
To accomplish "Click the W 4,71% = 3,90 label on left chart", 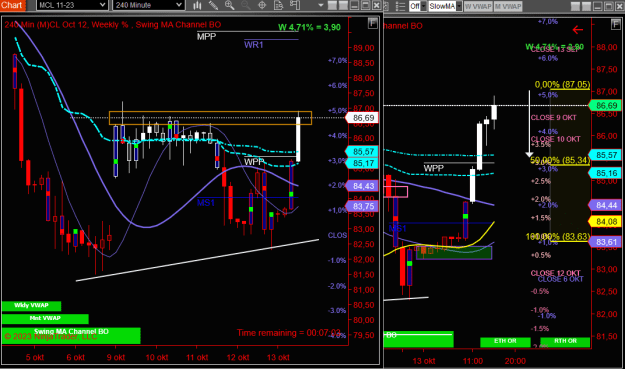I will tap(309, 27).
